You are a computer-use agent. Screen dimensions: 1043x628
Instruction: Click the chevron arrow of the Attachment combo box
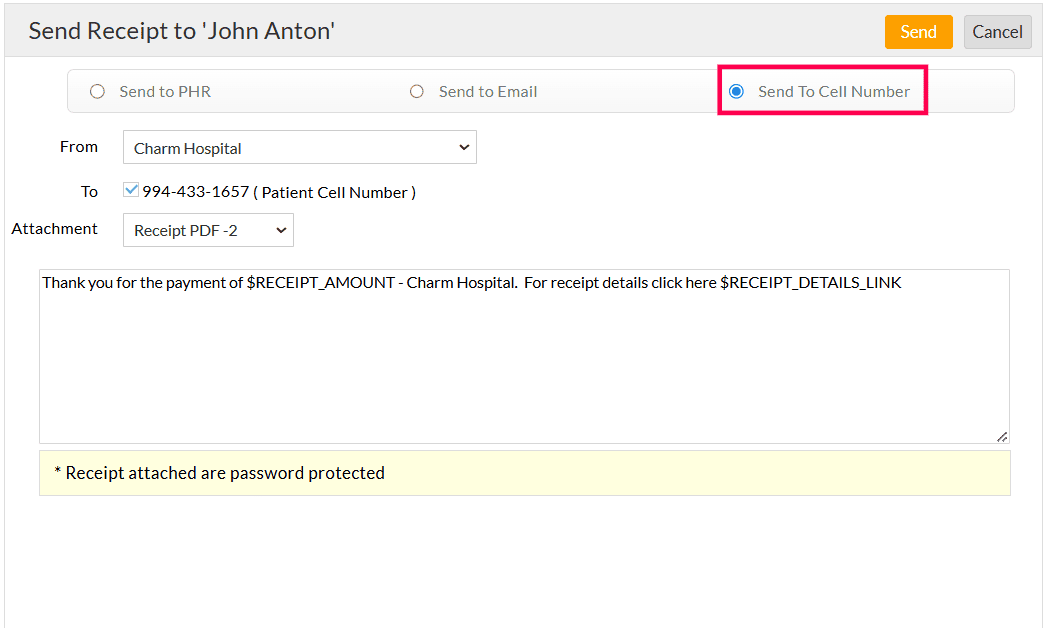[281, 231]
